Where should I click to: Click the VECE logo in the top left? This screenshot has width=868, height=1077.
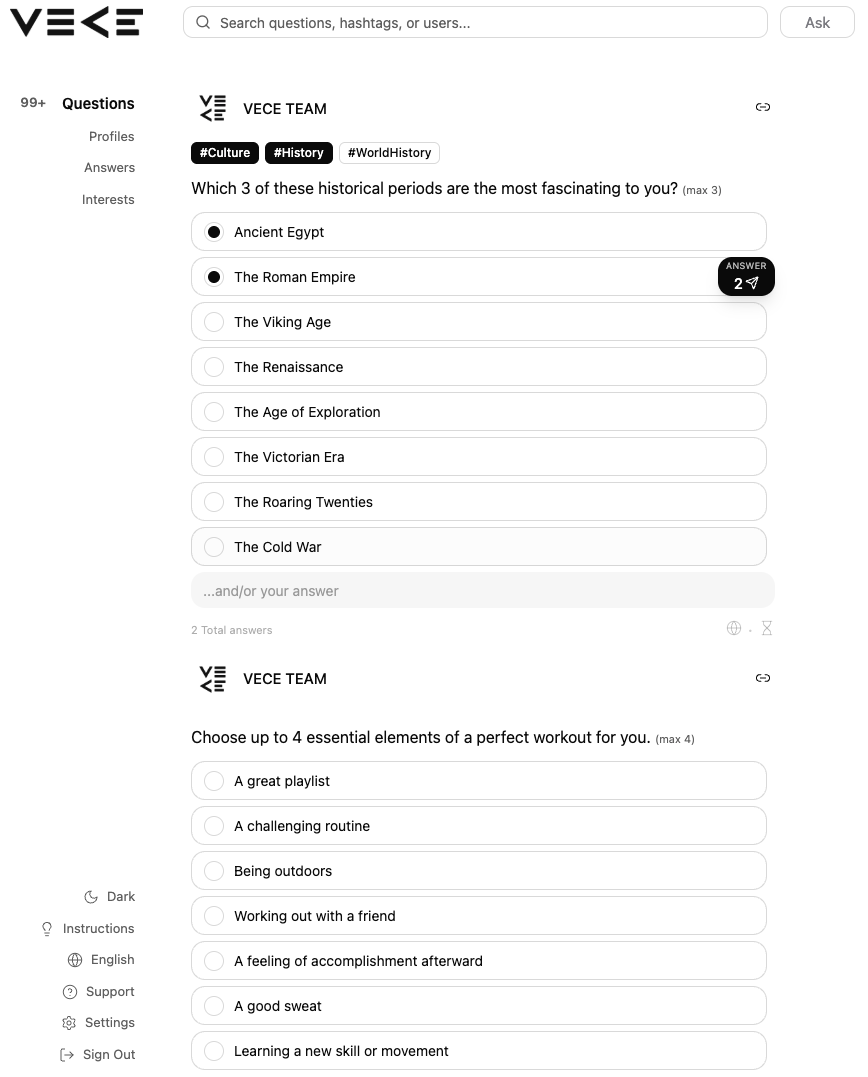(x=75, y=22)
